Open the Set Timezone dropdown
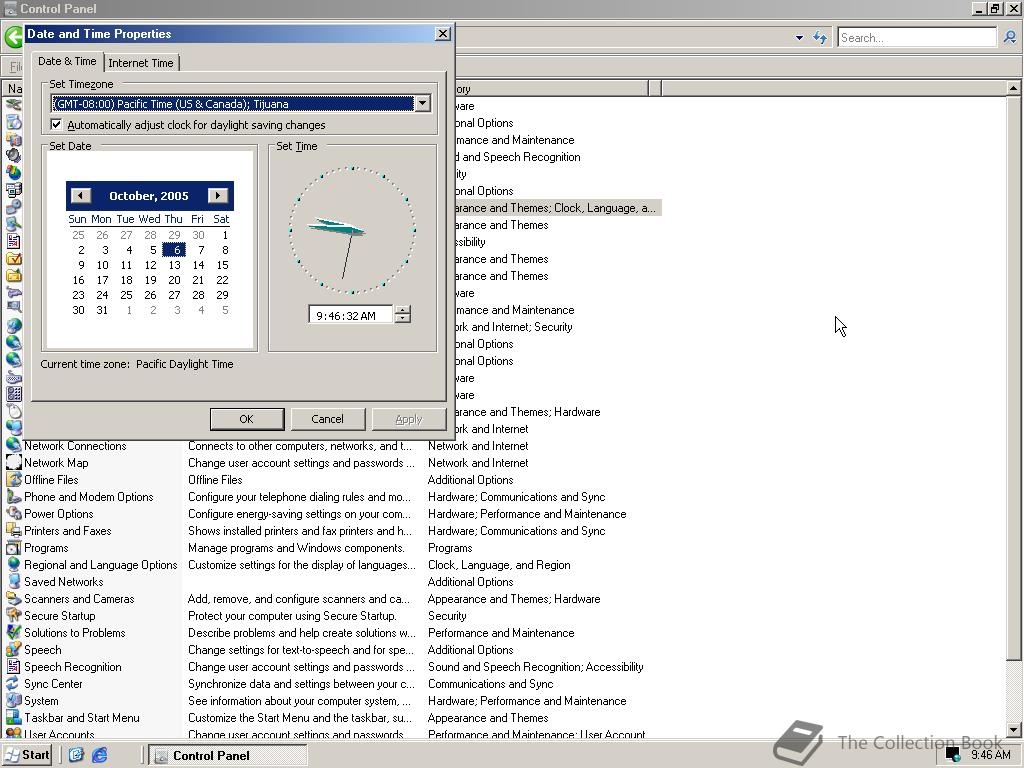This screenshot has height=768, width=1024. coord(423,103)
